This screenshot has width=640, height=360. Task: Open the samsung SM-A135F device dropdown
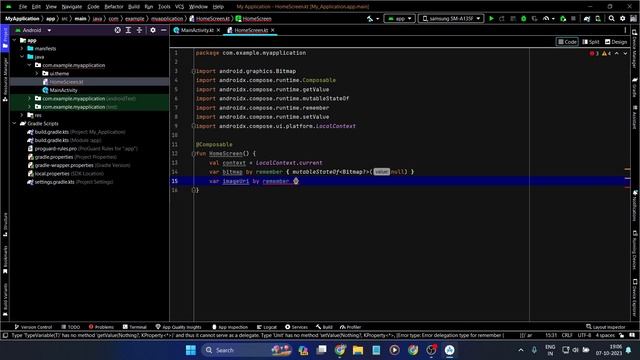(x=451, y=18)
